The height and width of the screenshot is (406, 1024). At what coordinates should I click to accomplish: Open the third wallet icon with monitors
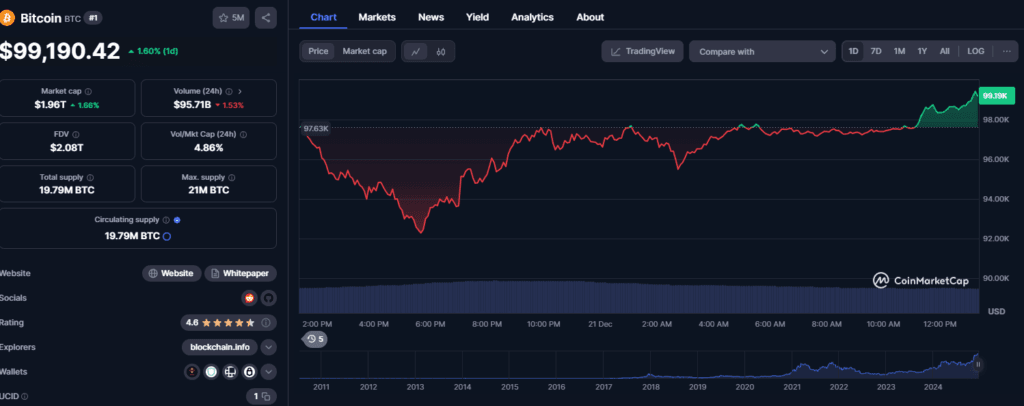click(230, 372)
